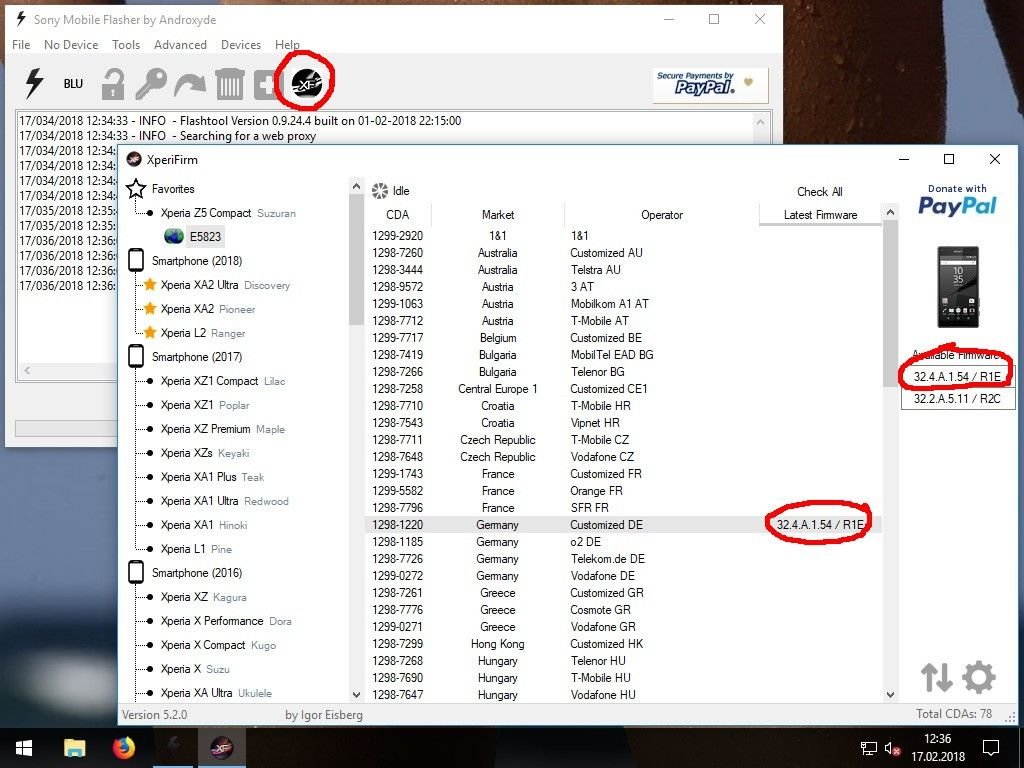The width and height of the screenshot is (1024, 768).
Task: Sort the list by Operator column header
Action: 662,215
